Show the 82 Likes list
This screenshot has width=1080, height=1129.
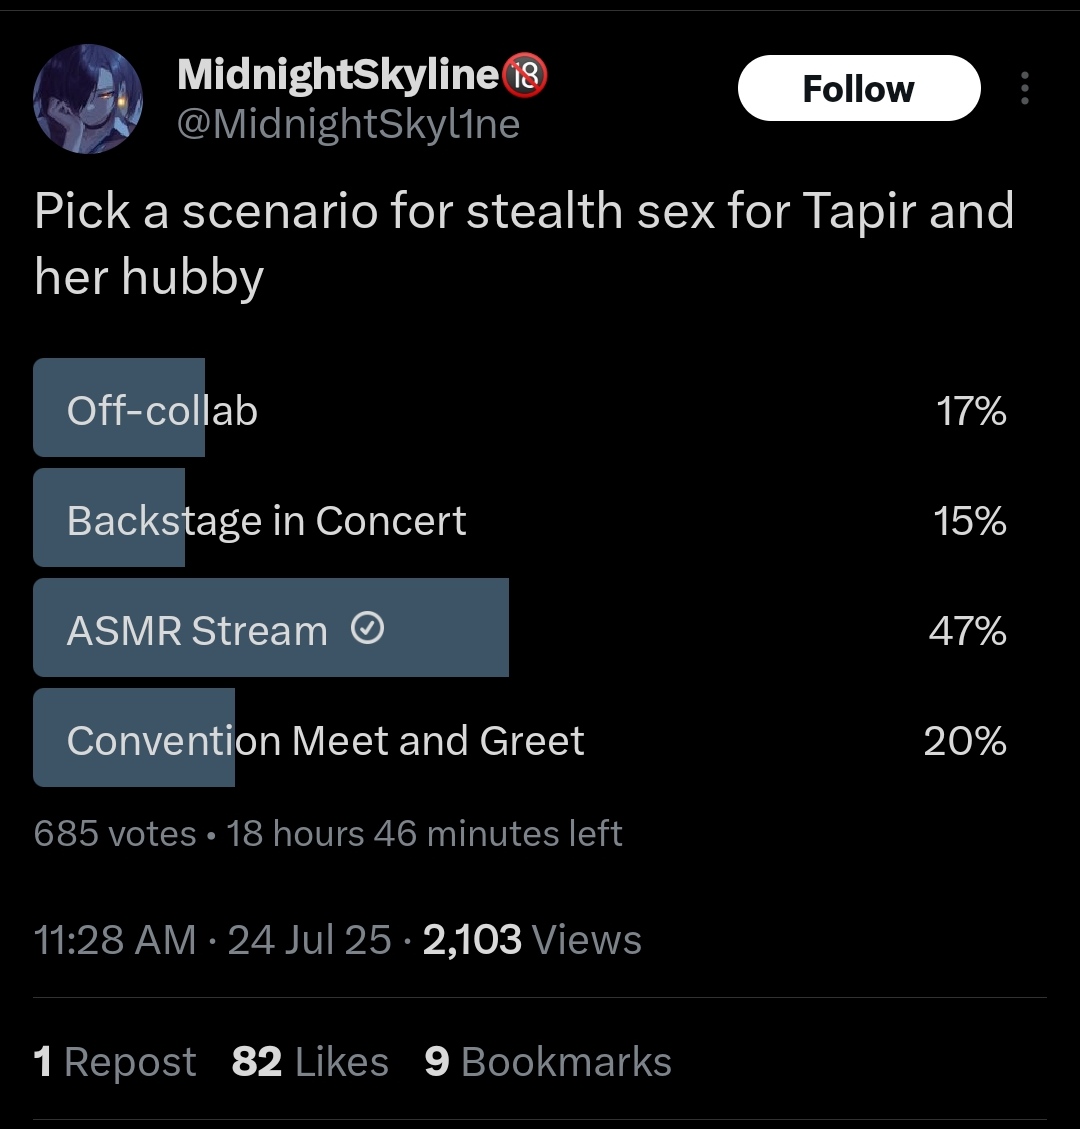tap(310, 1062)
